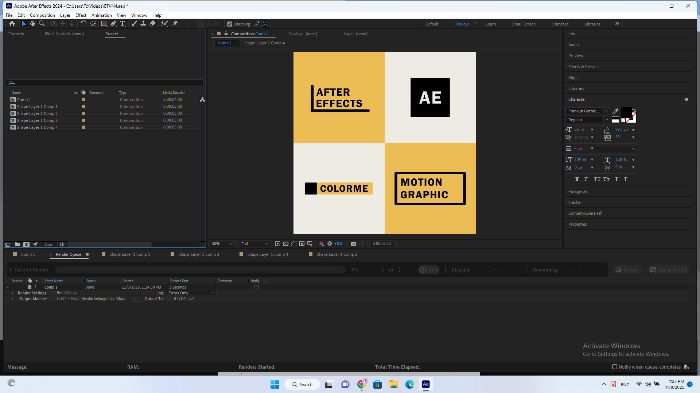Select the Hand tool
Image resolution: width=700 pixels, height=393 pixels.
33,24
